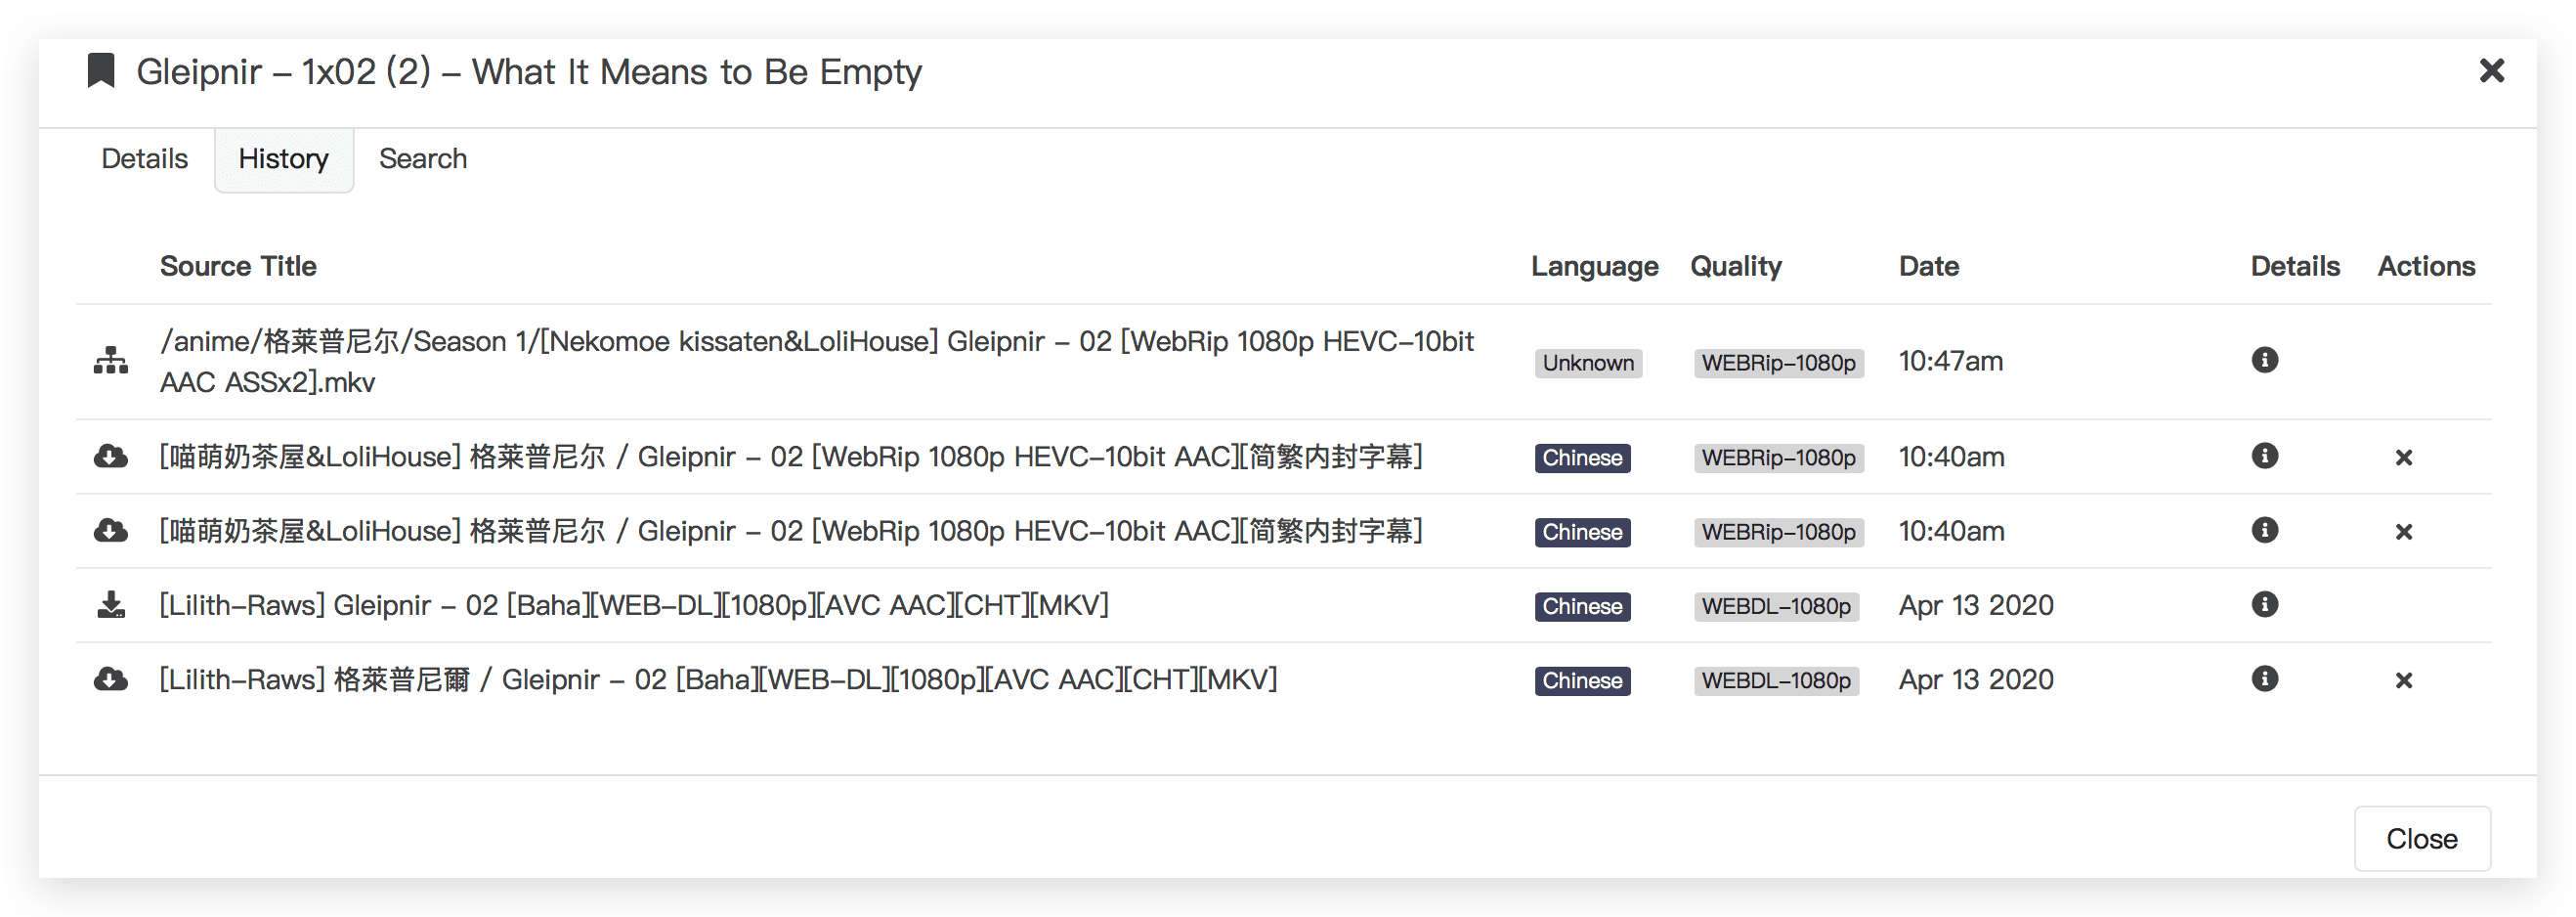Image resolution: width=2576 pixels, height=917 pixels.
Task: Click the Date column header
Action: pyautogui.click(x=1928, y=266)
